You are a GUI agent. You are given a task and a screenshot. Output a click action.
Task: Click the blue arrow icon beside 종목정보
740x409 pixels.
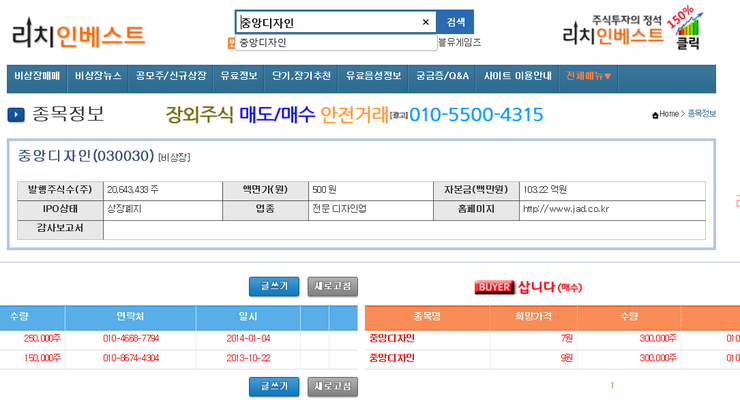tap(16, 115)
